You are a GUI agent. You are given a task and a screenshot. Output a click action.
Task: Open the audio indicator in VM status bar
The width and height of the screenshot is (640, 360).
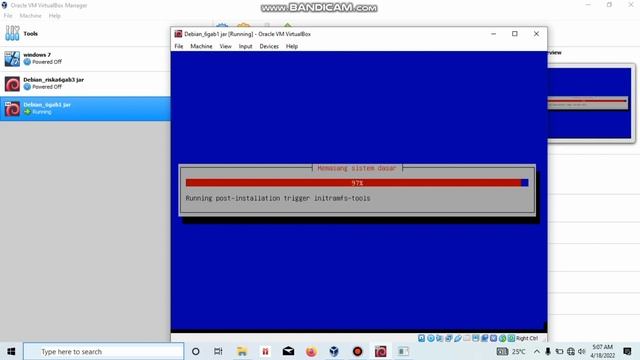[440, 338]
